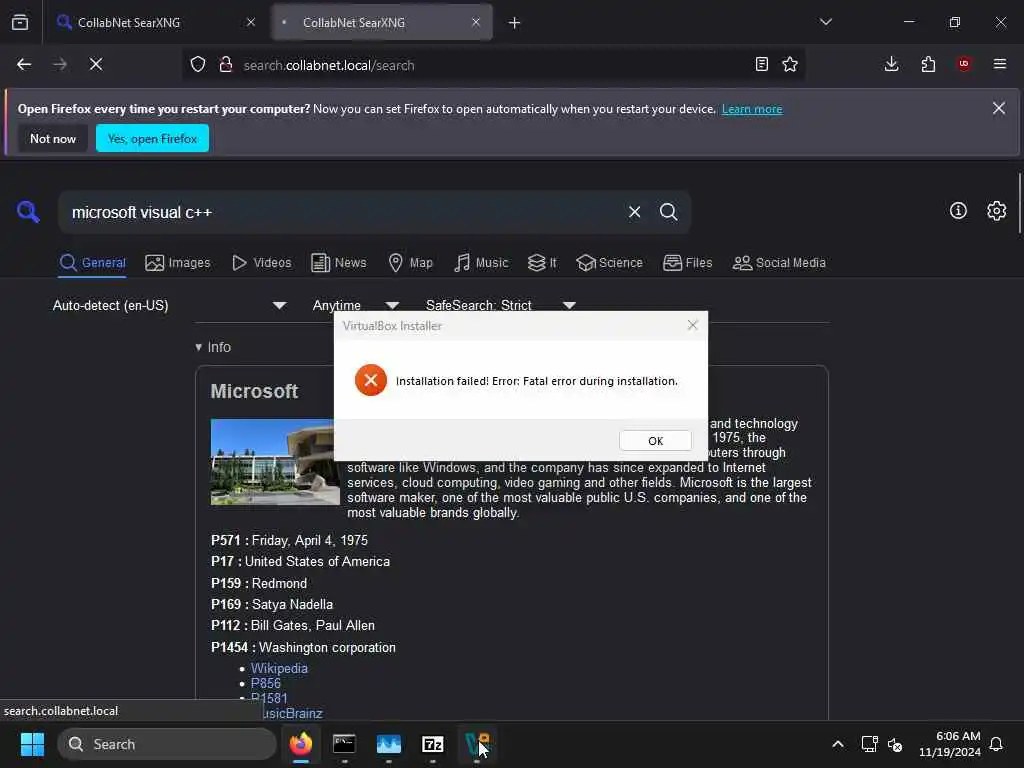This screenshot has height=768, width=1024.
Task: Click the SearXNG logo magnifier
Action: point(28,212)
